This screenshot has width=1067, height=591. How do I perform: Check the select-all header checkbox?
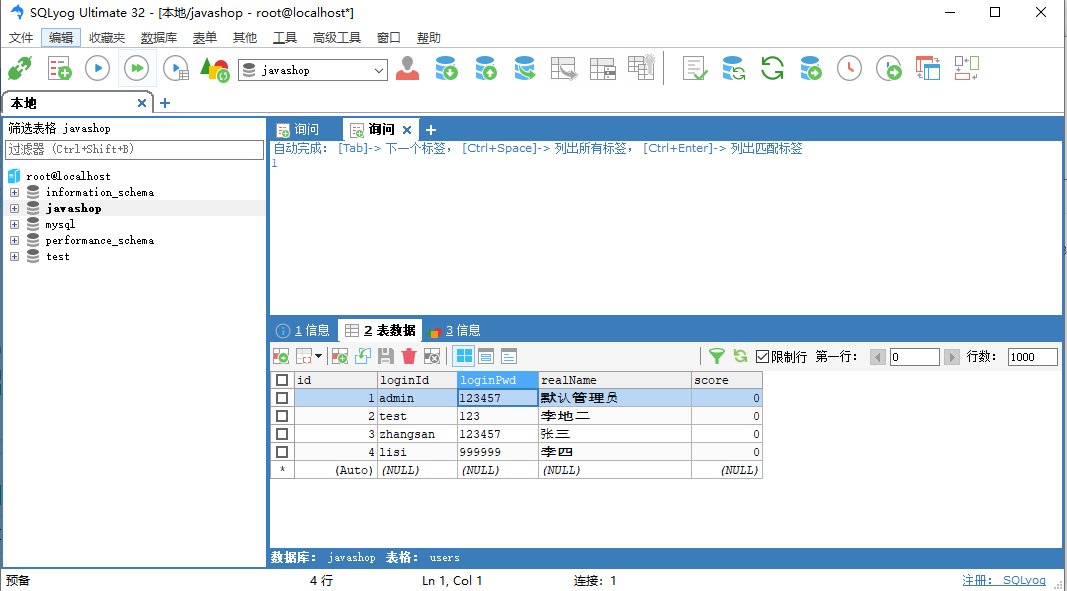[282, 380]
